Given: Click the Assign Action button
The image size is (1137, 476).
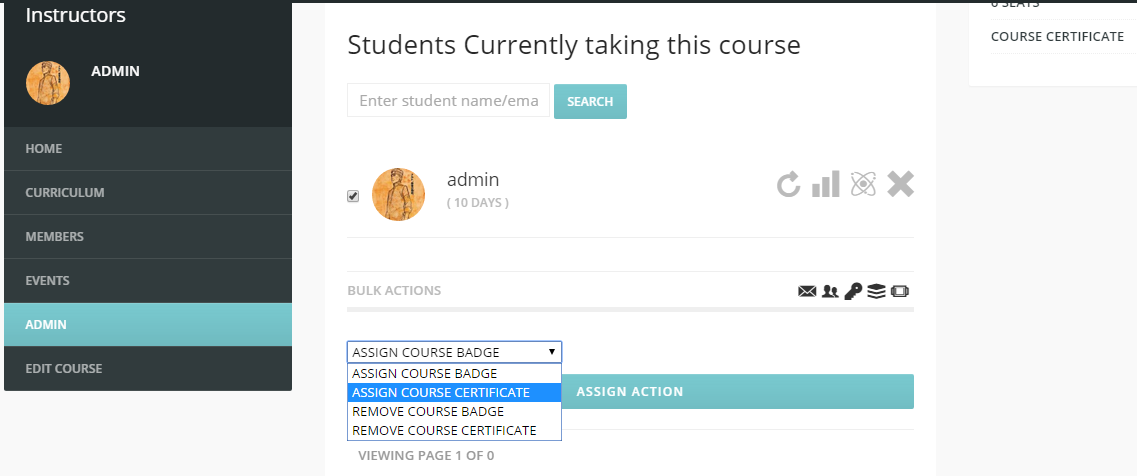Looking at the screenshot, I should tap(738, 392).
